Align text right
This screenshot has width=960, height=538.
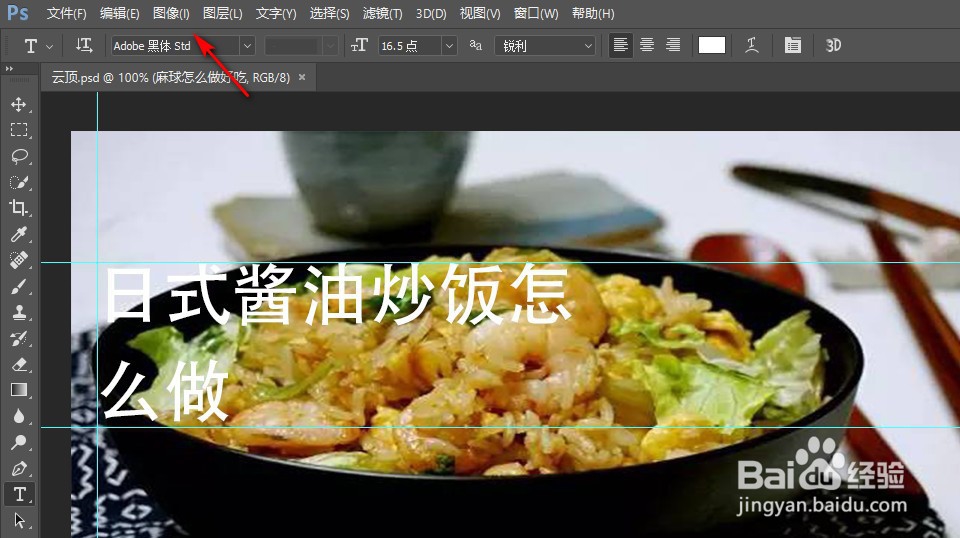pyautogui.click(x=673, y=45)
